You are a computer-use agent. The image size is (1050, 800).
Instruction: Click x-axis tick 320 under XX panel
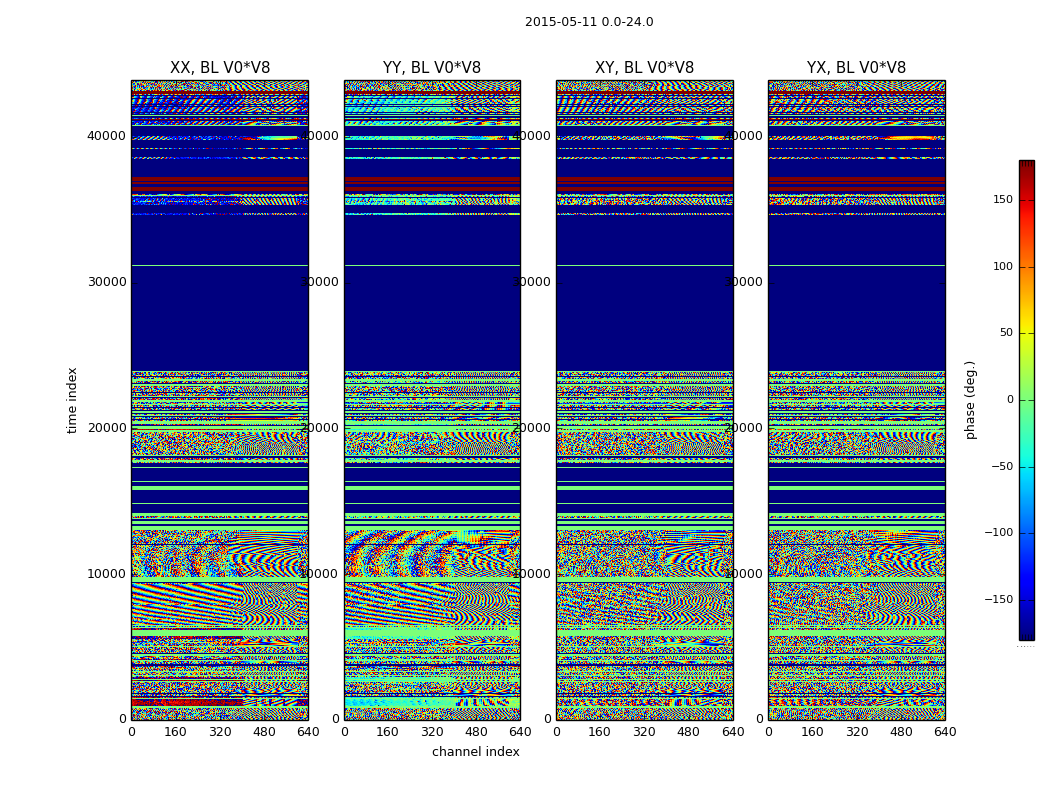(x=220, y=732)
